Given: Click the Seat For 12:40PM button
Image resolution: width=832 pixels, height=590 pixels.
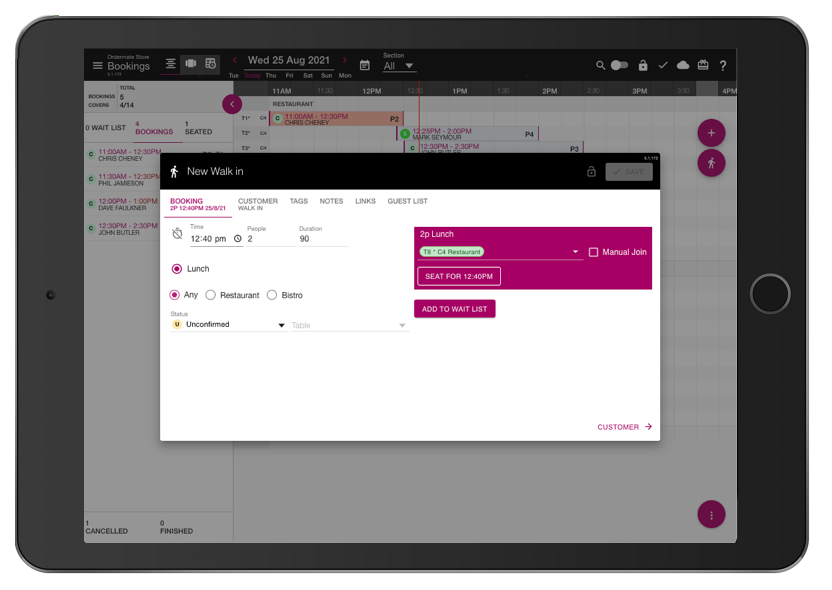Looking at the screenshot, I should pyautogui.click(x=459, y=276).
